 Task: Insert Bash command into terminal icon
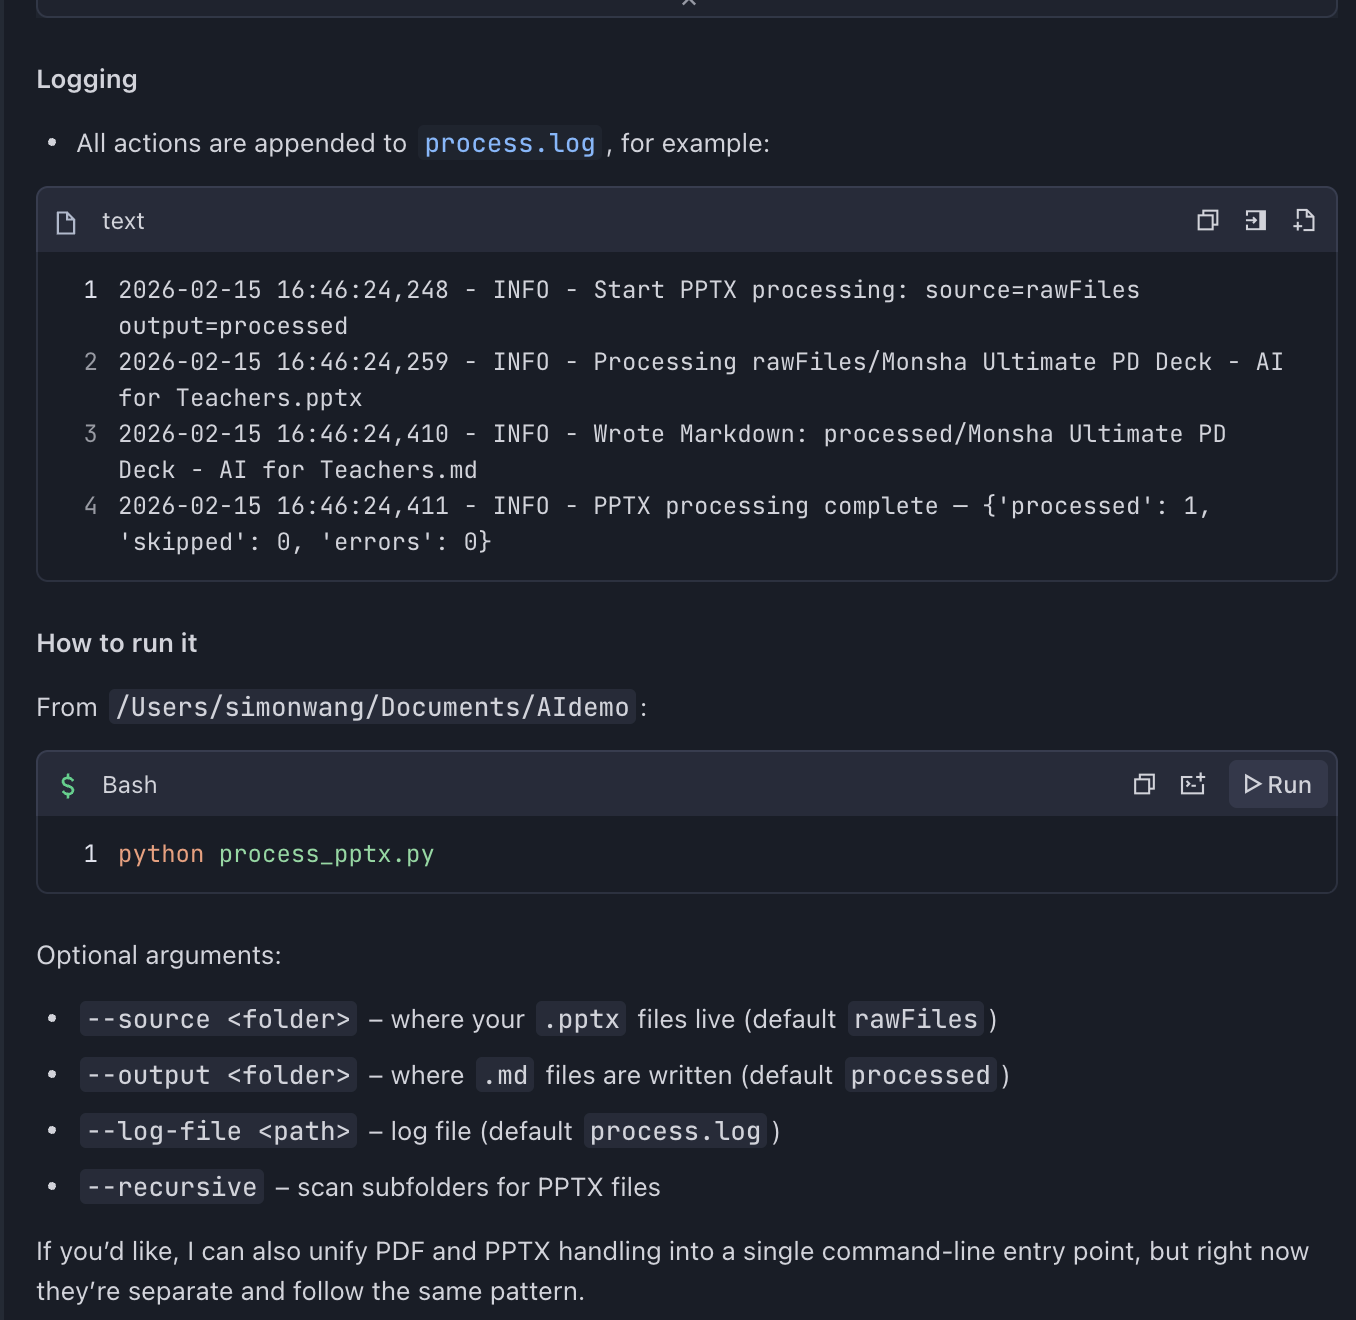coord(1192,785)
